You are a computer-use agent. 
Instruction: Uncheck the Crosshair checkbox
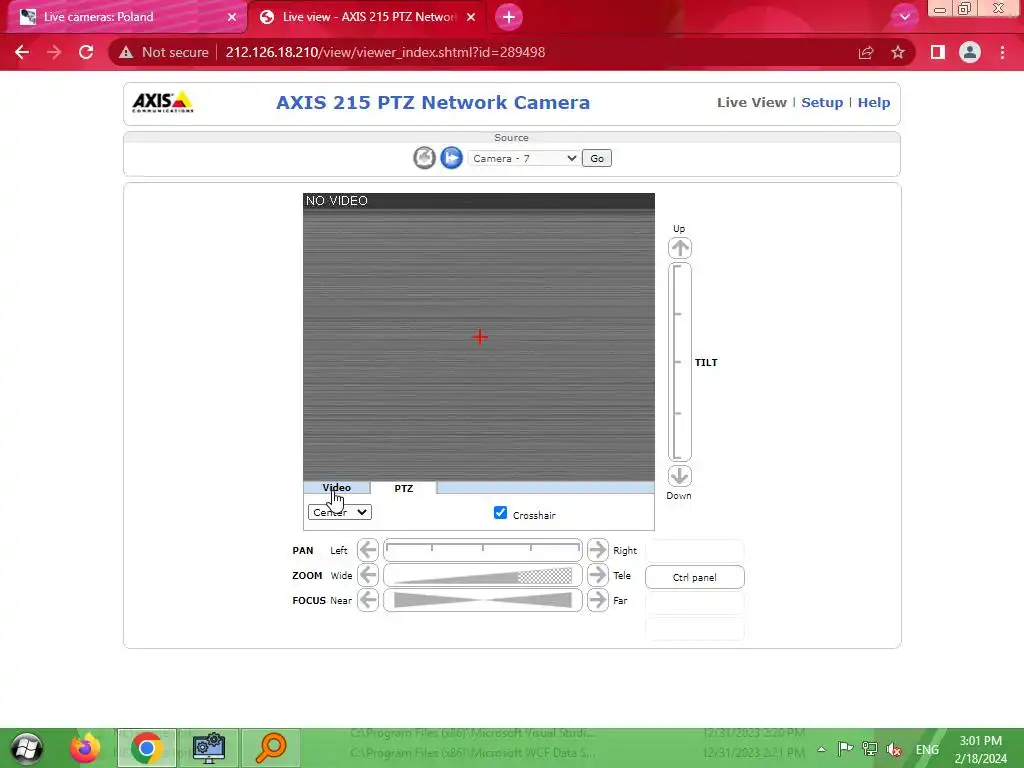click(500, 513)
